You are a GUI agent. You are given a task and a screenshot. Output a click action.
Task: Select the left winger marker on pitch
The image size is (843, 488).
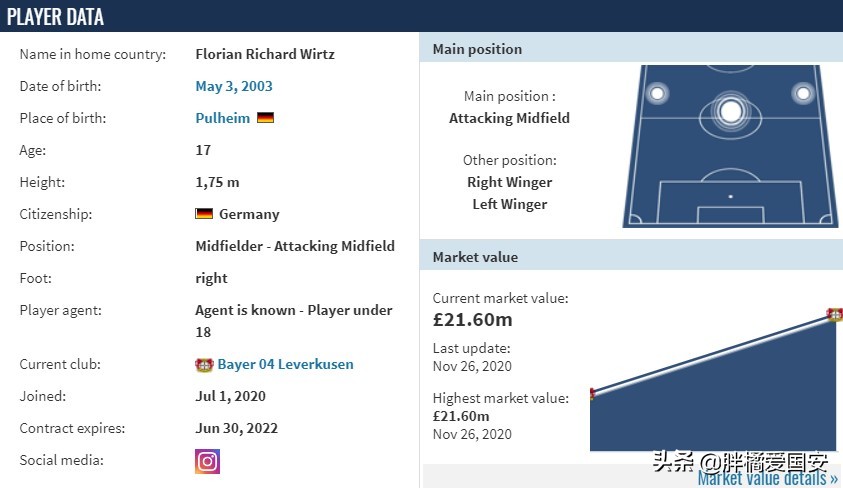click(657, 94)
